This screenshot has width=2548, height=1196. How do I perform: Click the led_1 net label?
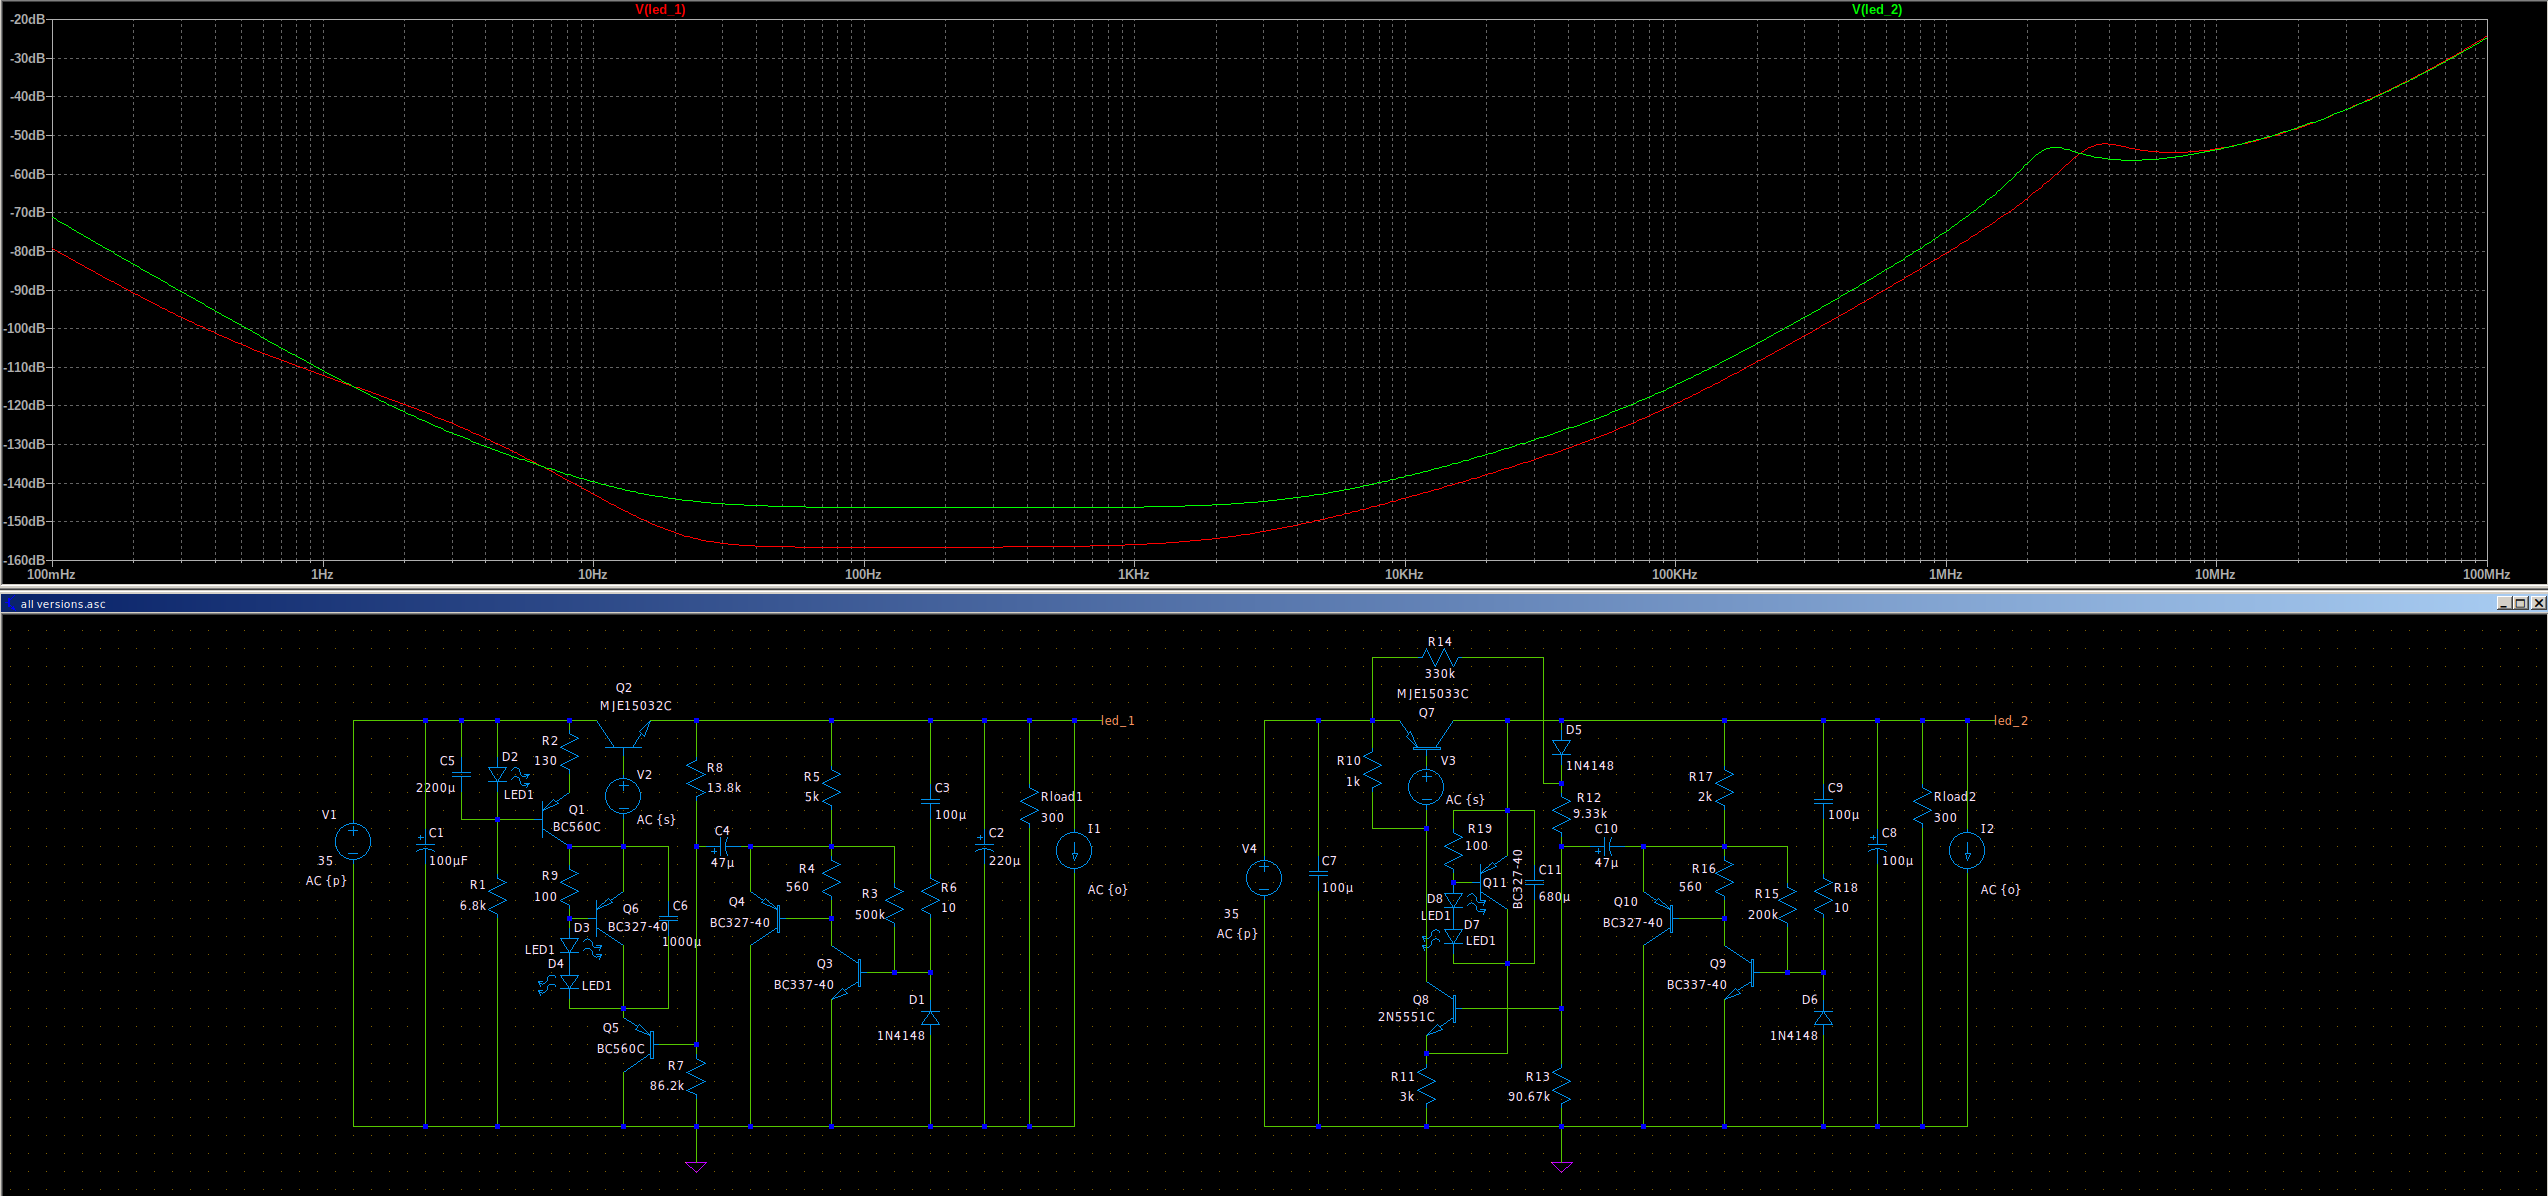click(x=1118, y=720)
